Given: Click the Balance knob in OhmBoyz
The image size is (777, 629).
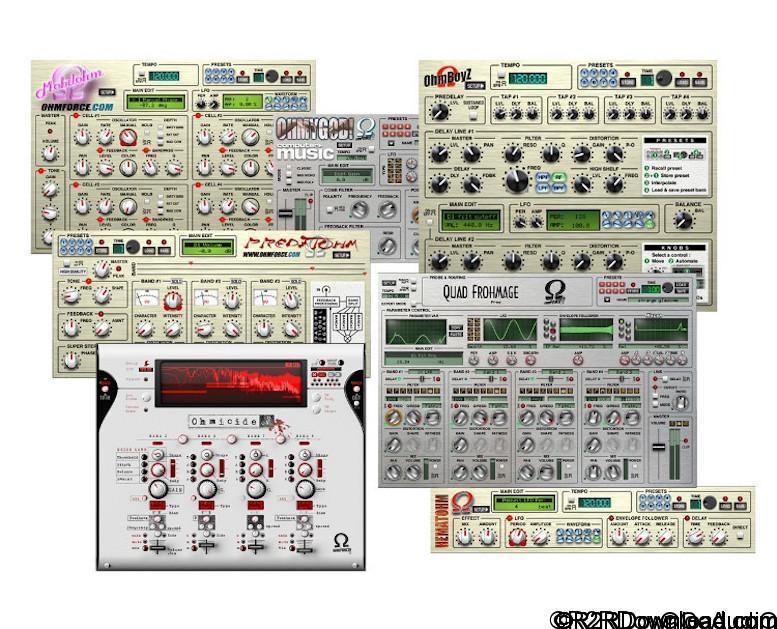Looking at the screenshot, I should [684, 219].
